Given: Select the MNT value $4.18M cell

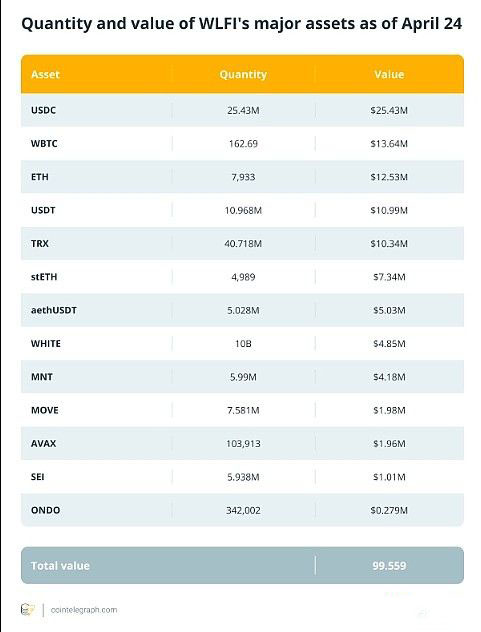Looking at the screenshot, I should point(389,377).
